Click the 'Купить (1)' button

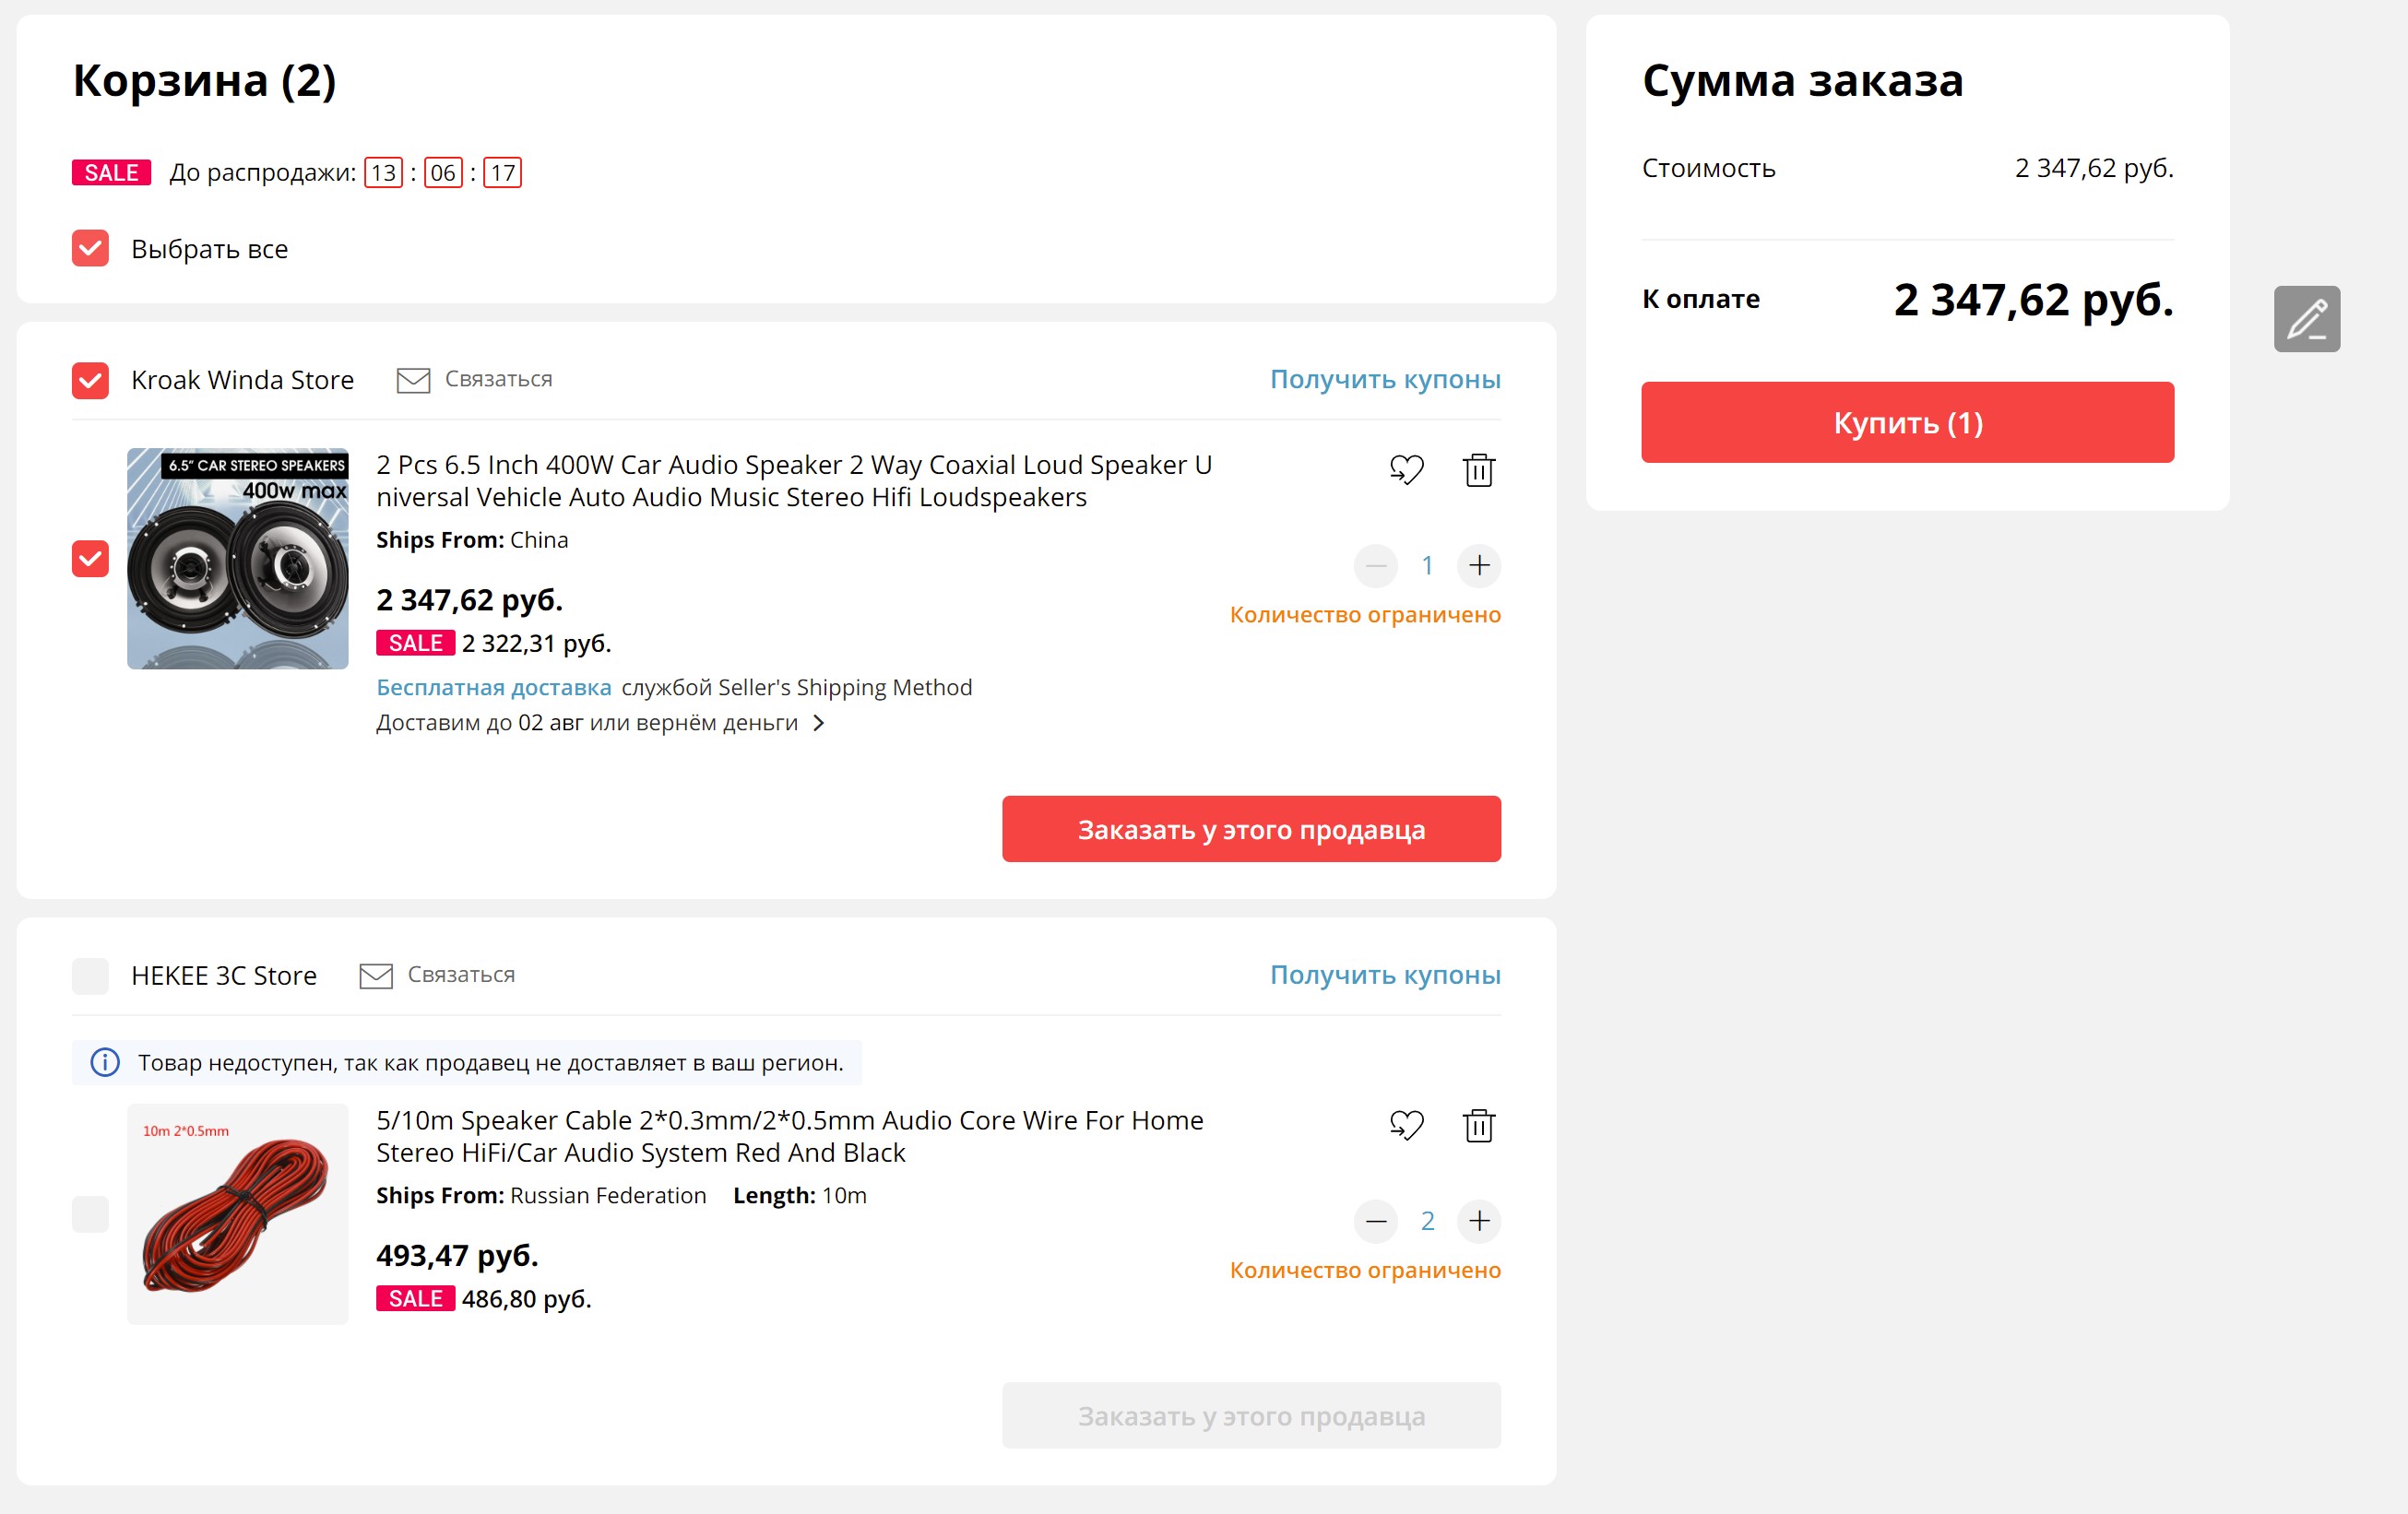tap(1906, 422)
